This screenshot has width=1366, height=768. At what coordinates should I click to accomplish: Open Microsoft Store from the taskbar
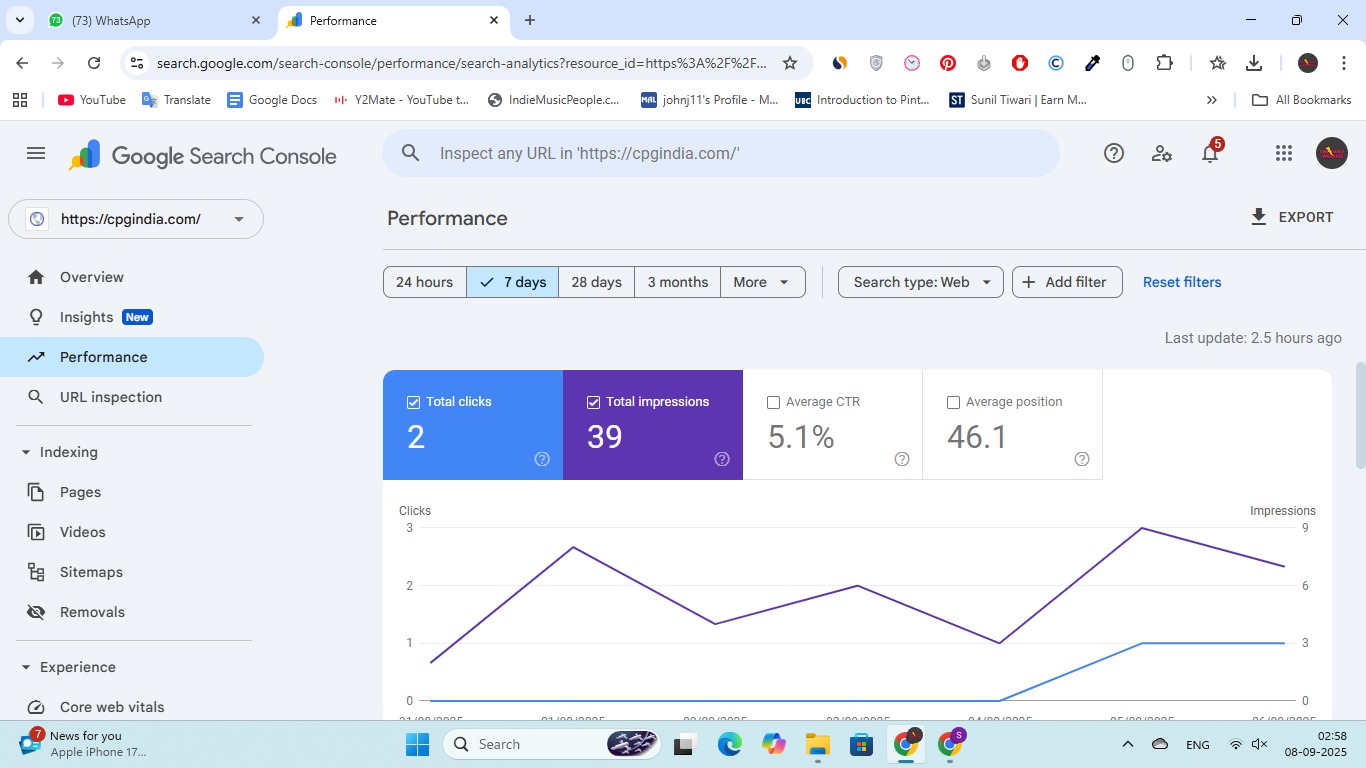[x=861, y=744]
